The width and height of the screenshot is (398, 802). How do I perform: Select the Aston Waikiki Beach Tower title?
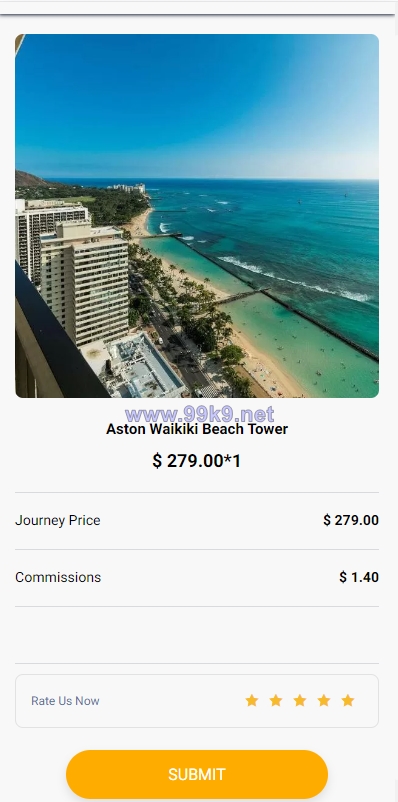pos(197,429)
